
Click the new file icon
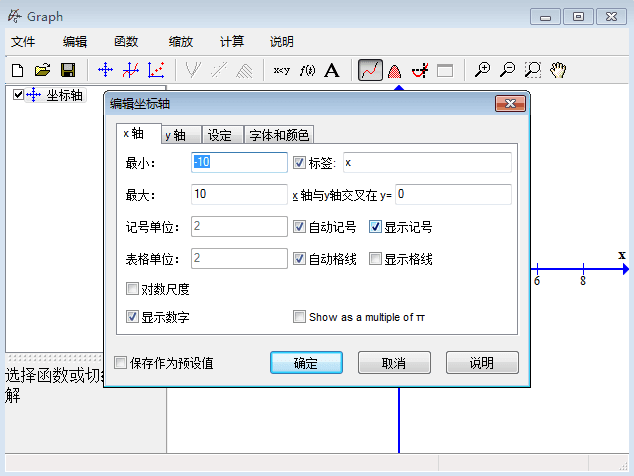pos(17,70)
